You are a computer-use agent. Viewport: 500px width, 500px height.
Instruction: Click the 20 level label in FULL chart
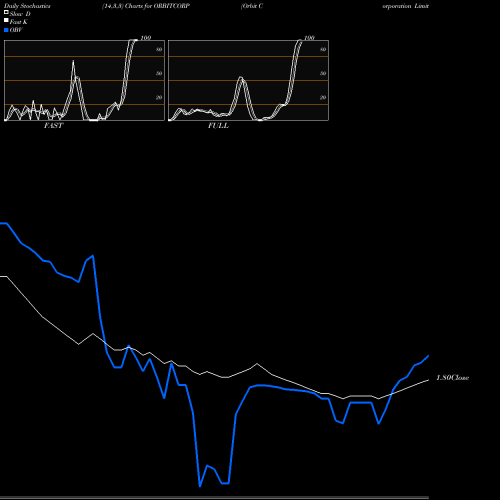click(323, 97)
